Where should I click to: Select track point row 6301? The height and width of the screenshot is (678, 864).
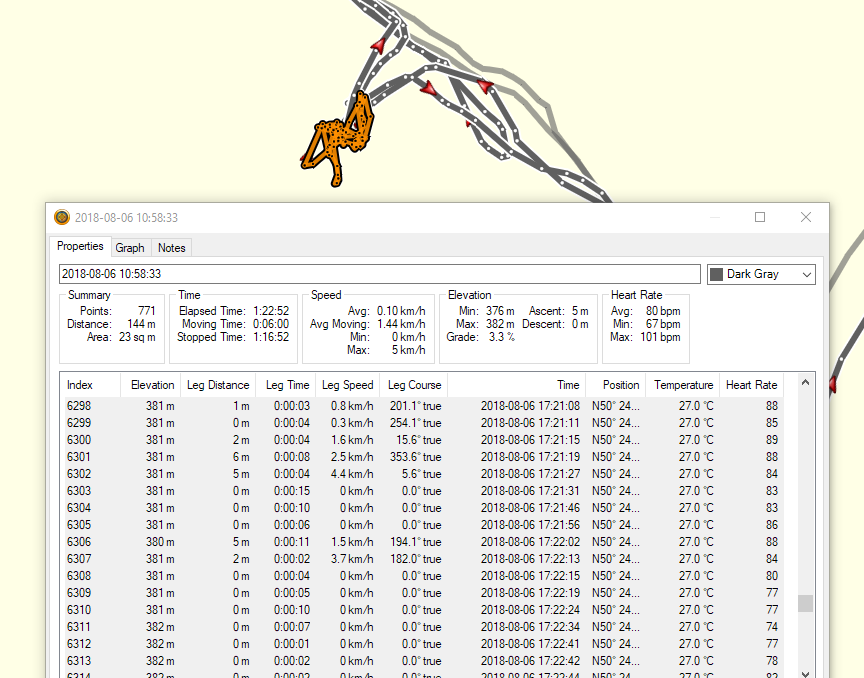[x=423, y=458]
